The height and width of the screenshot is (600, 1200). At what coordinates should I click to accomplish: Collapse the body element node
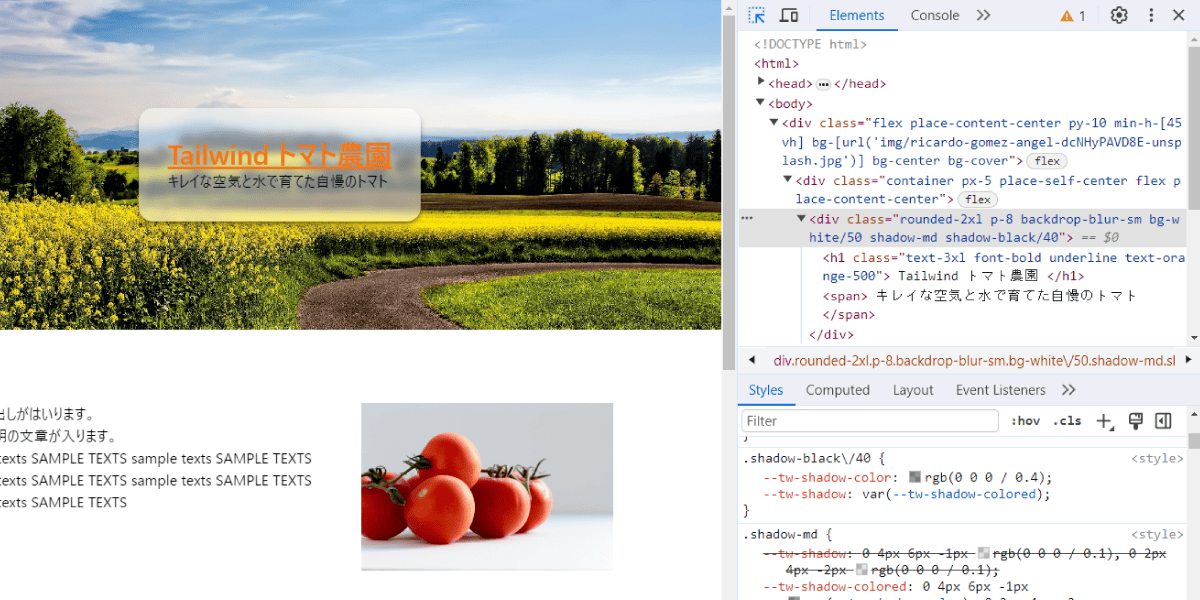[761, 102]
